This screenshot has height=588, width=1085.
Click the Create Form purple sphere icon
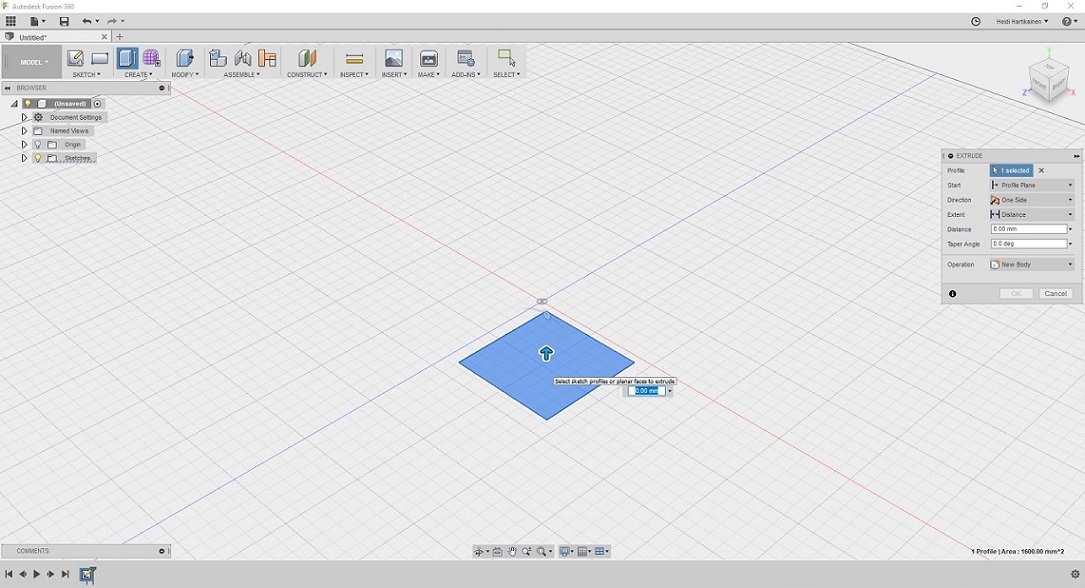coord(152,58)
